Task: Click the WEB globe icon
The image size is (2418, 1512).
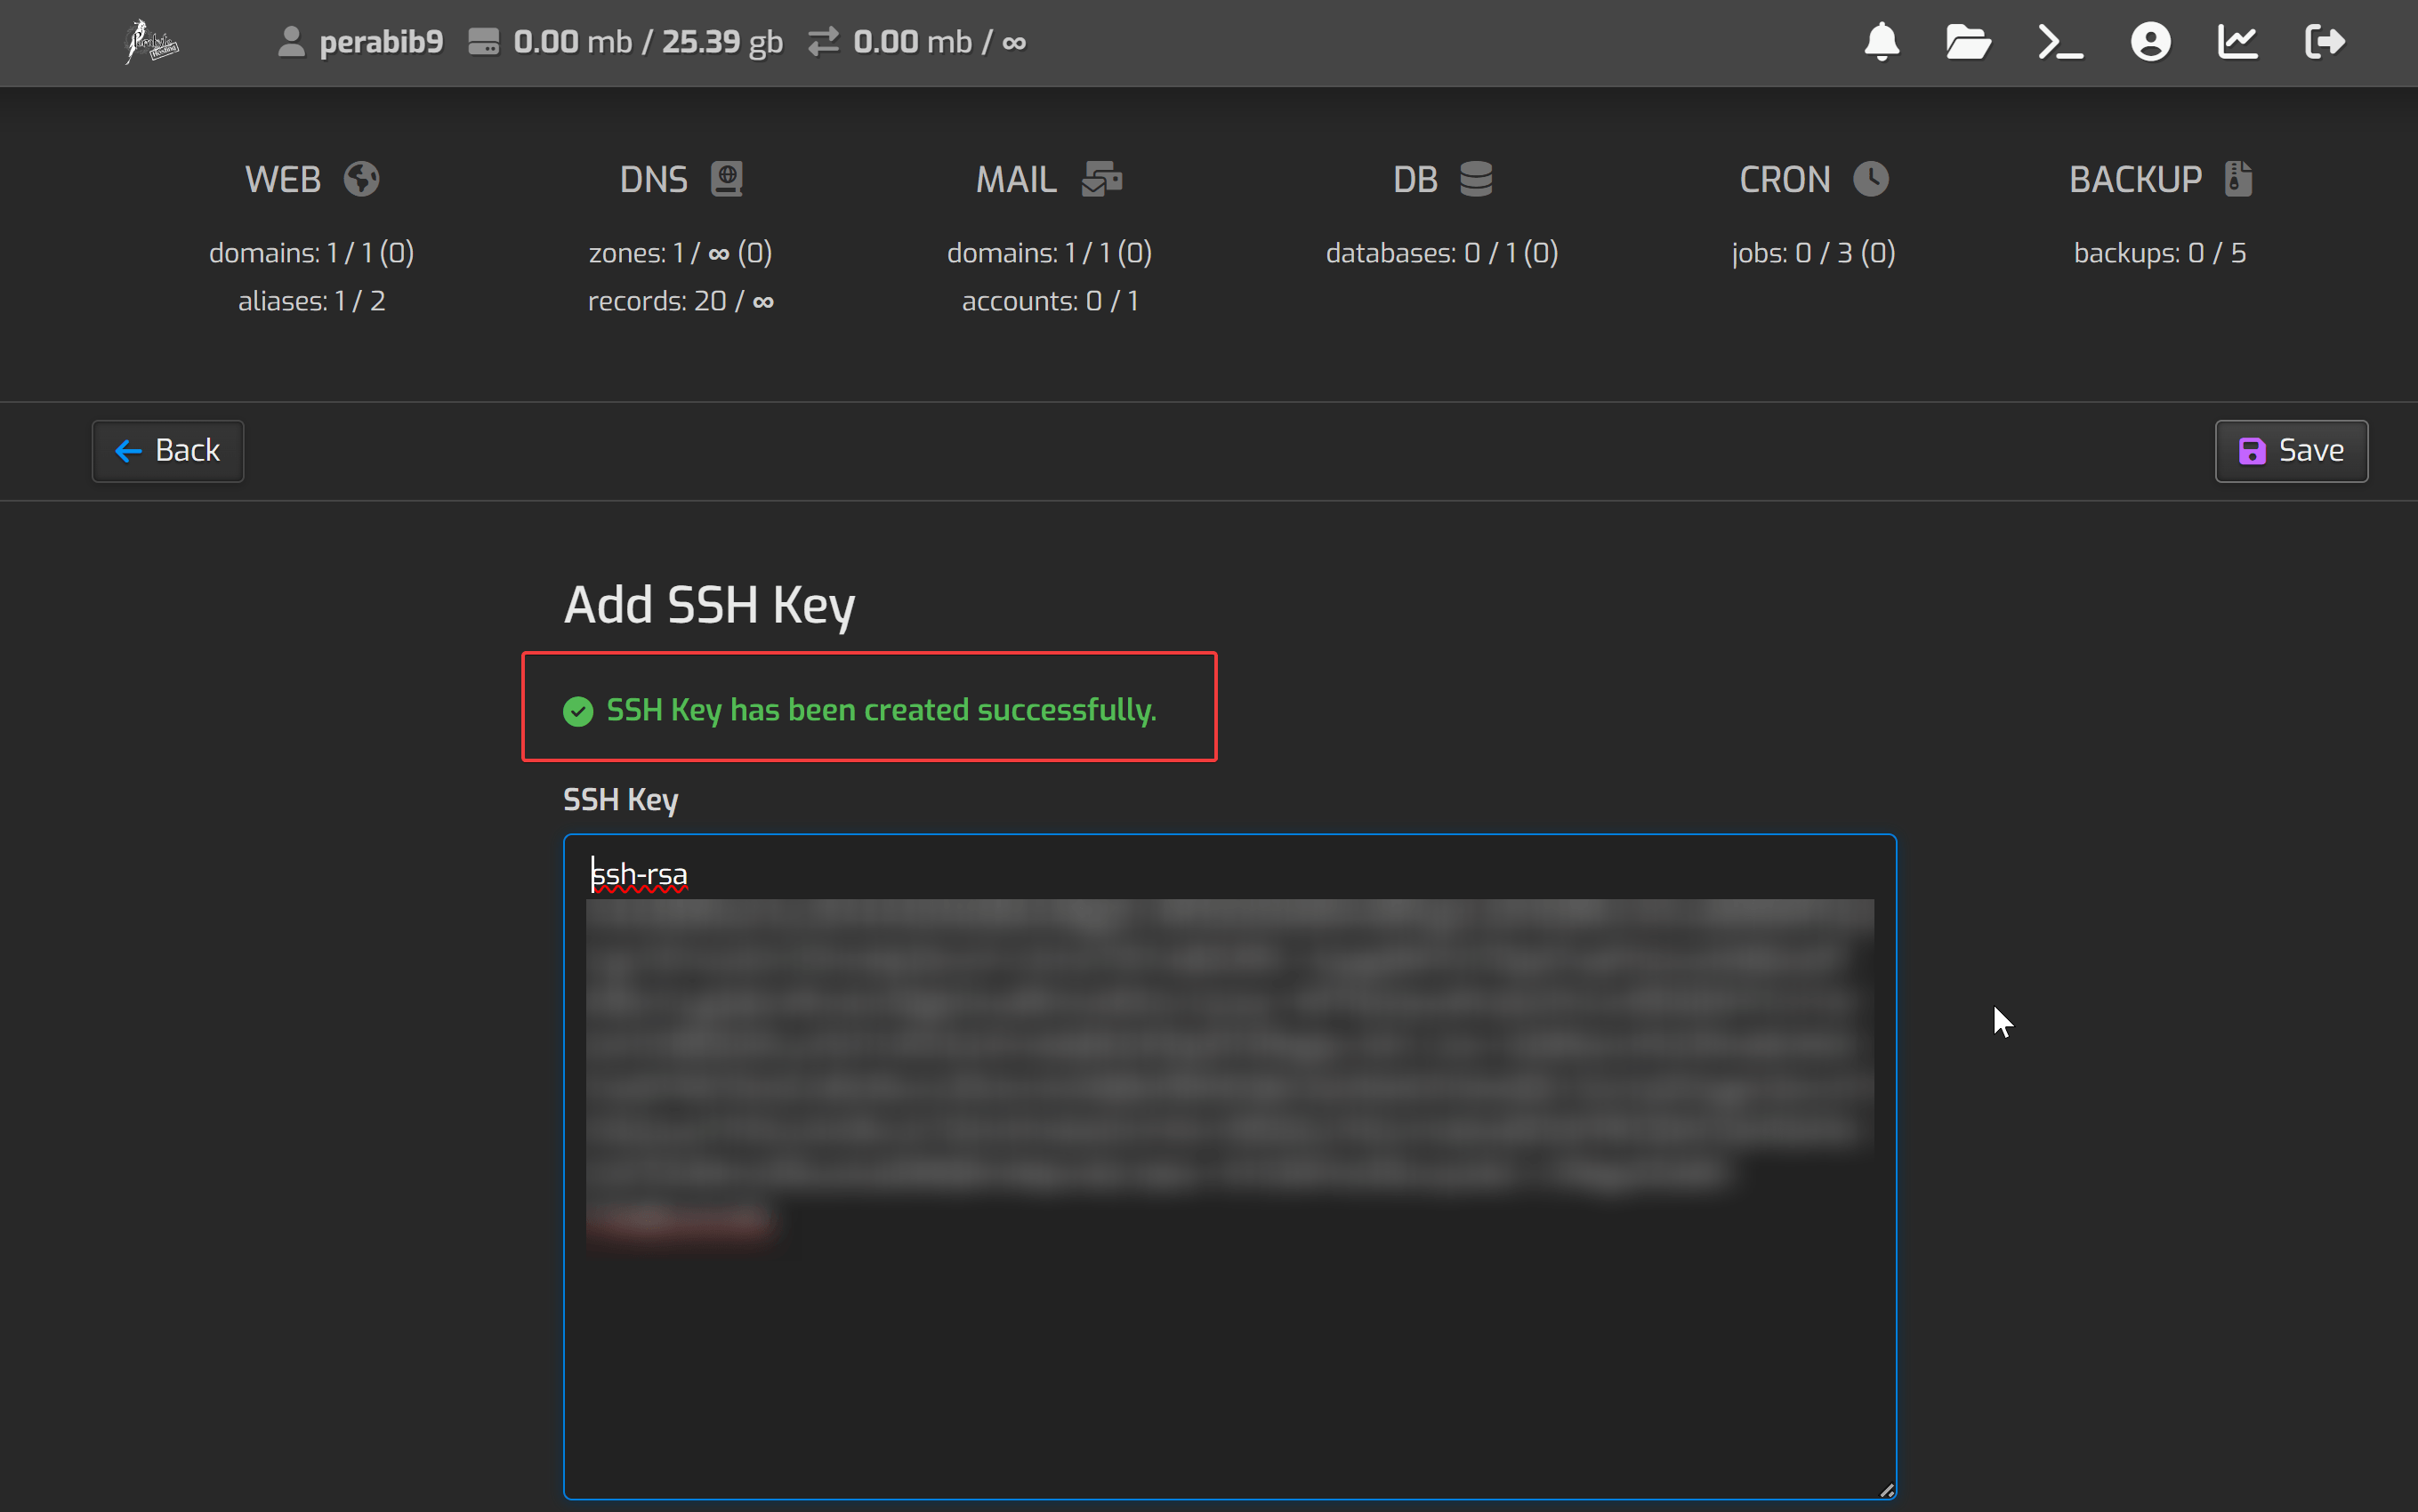Action: [x=361, y=179]
